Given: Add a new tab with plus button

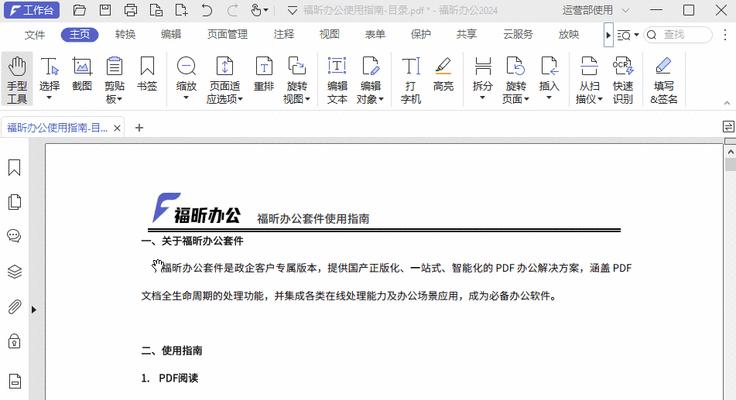Looking at the screenshot, I should click(x=139, y=128).
